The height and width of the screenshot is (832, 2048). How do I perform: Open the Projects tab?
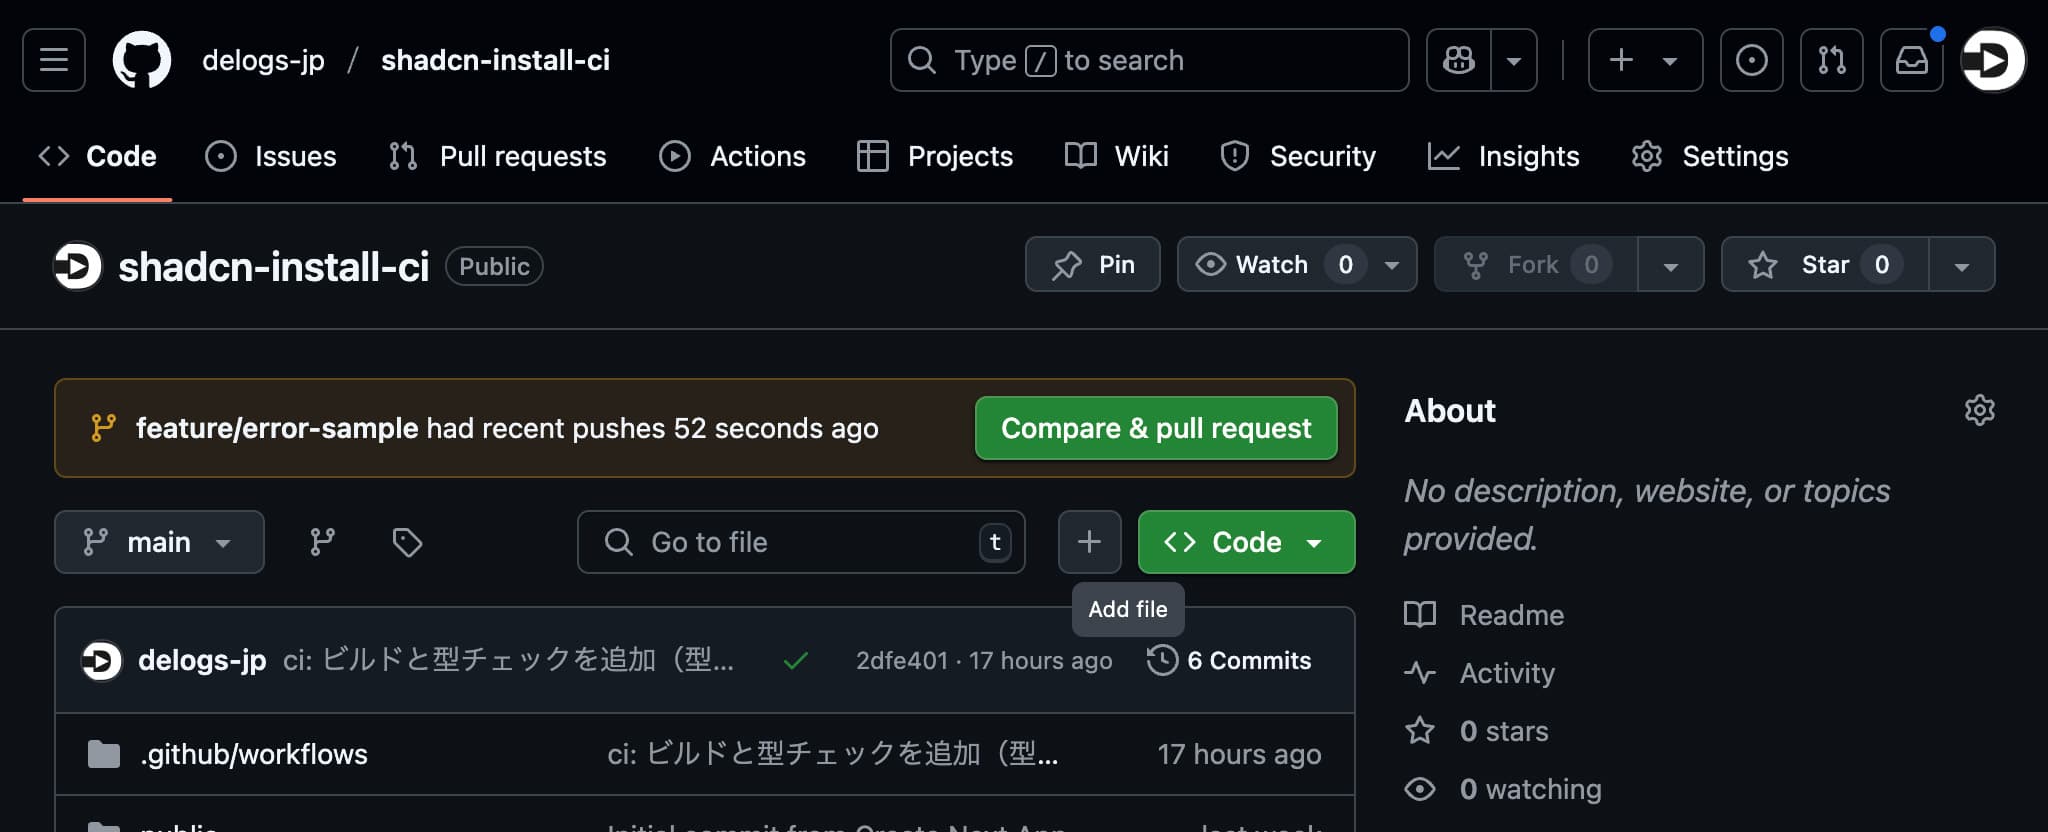click(935, 156)
